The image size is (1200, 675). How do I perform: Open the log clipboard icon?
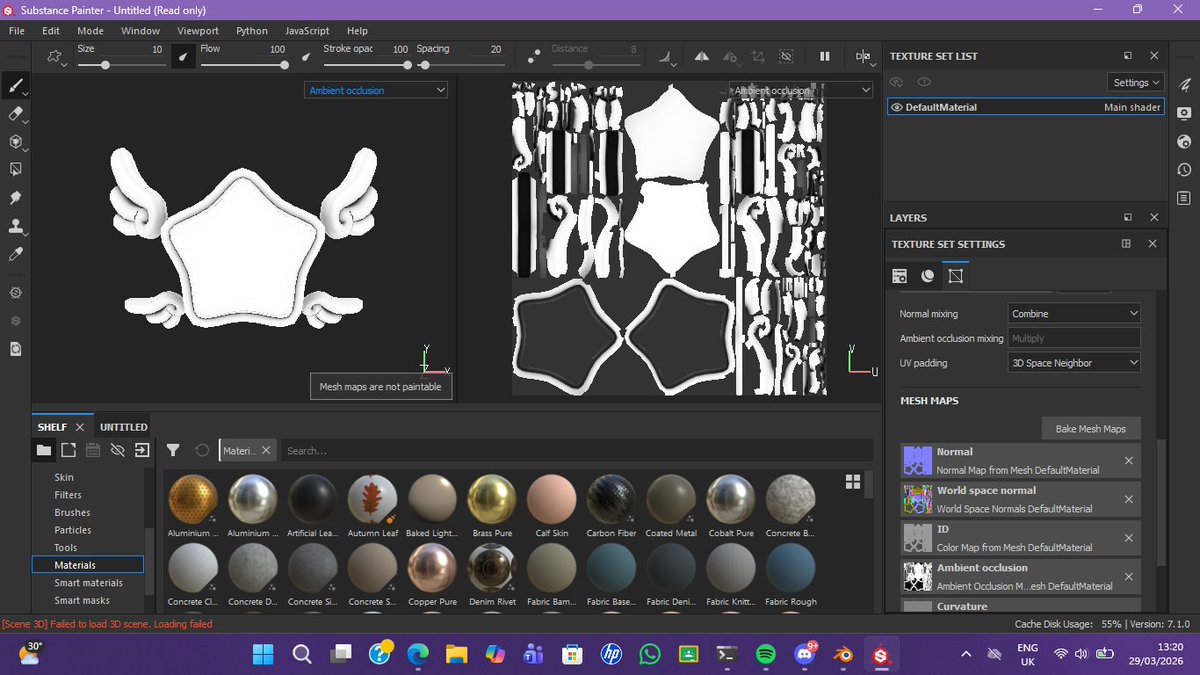coord(1184,198)
